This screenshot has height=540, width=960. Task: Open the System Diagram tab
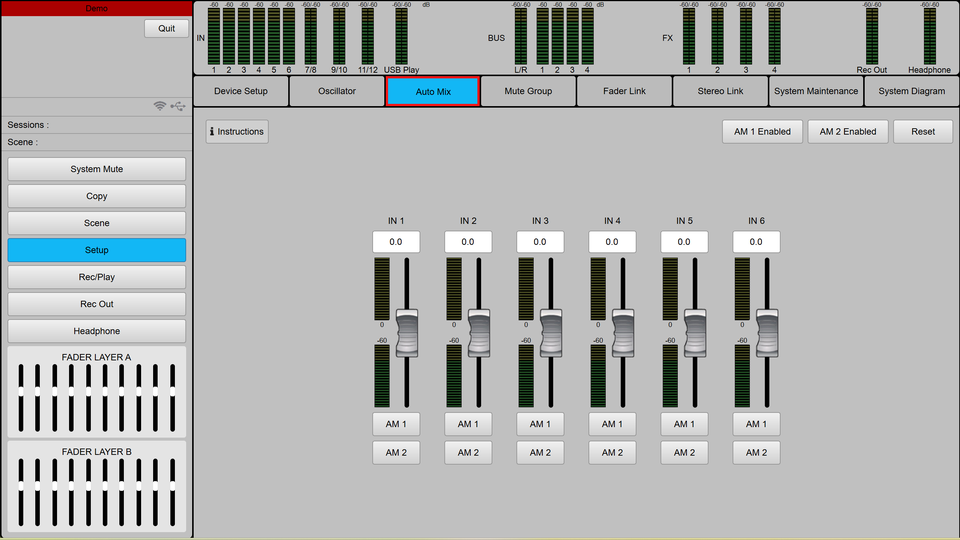tap(911, 92)
